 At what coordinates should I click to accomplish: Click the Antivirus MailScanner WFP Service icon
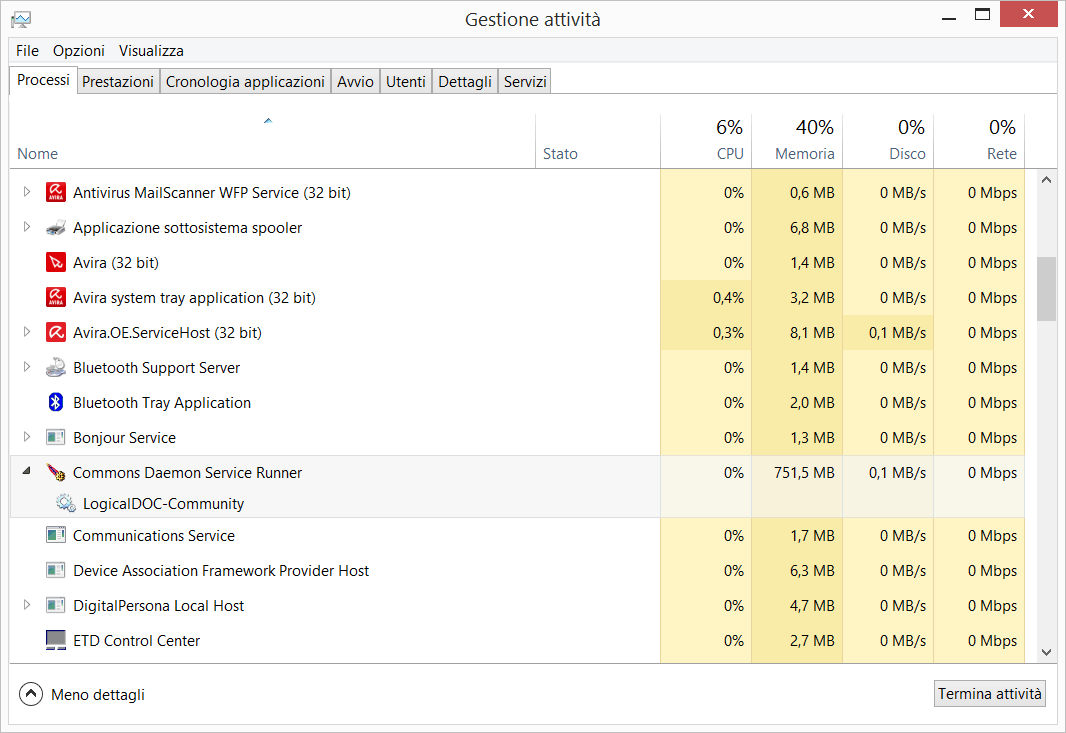[56, 192]
